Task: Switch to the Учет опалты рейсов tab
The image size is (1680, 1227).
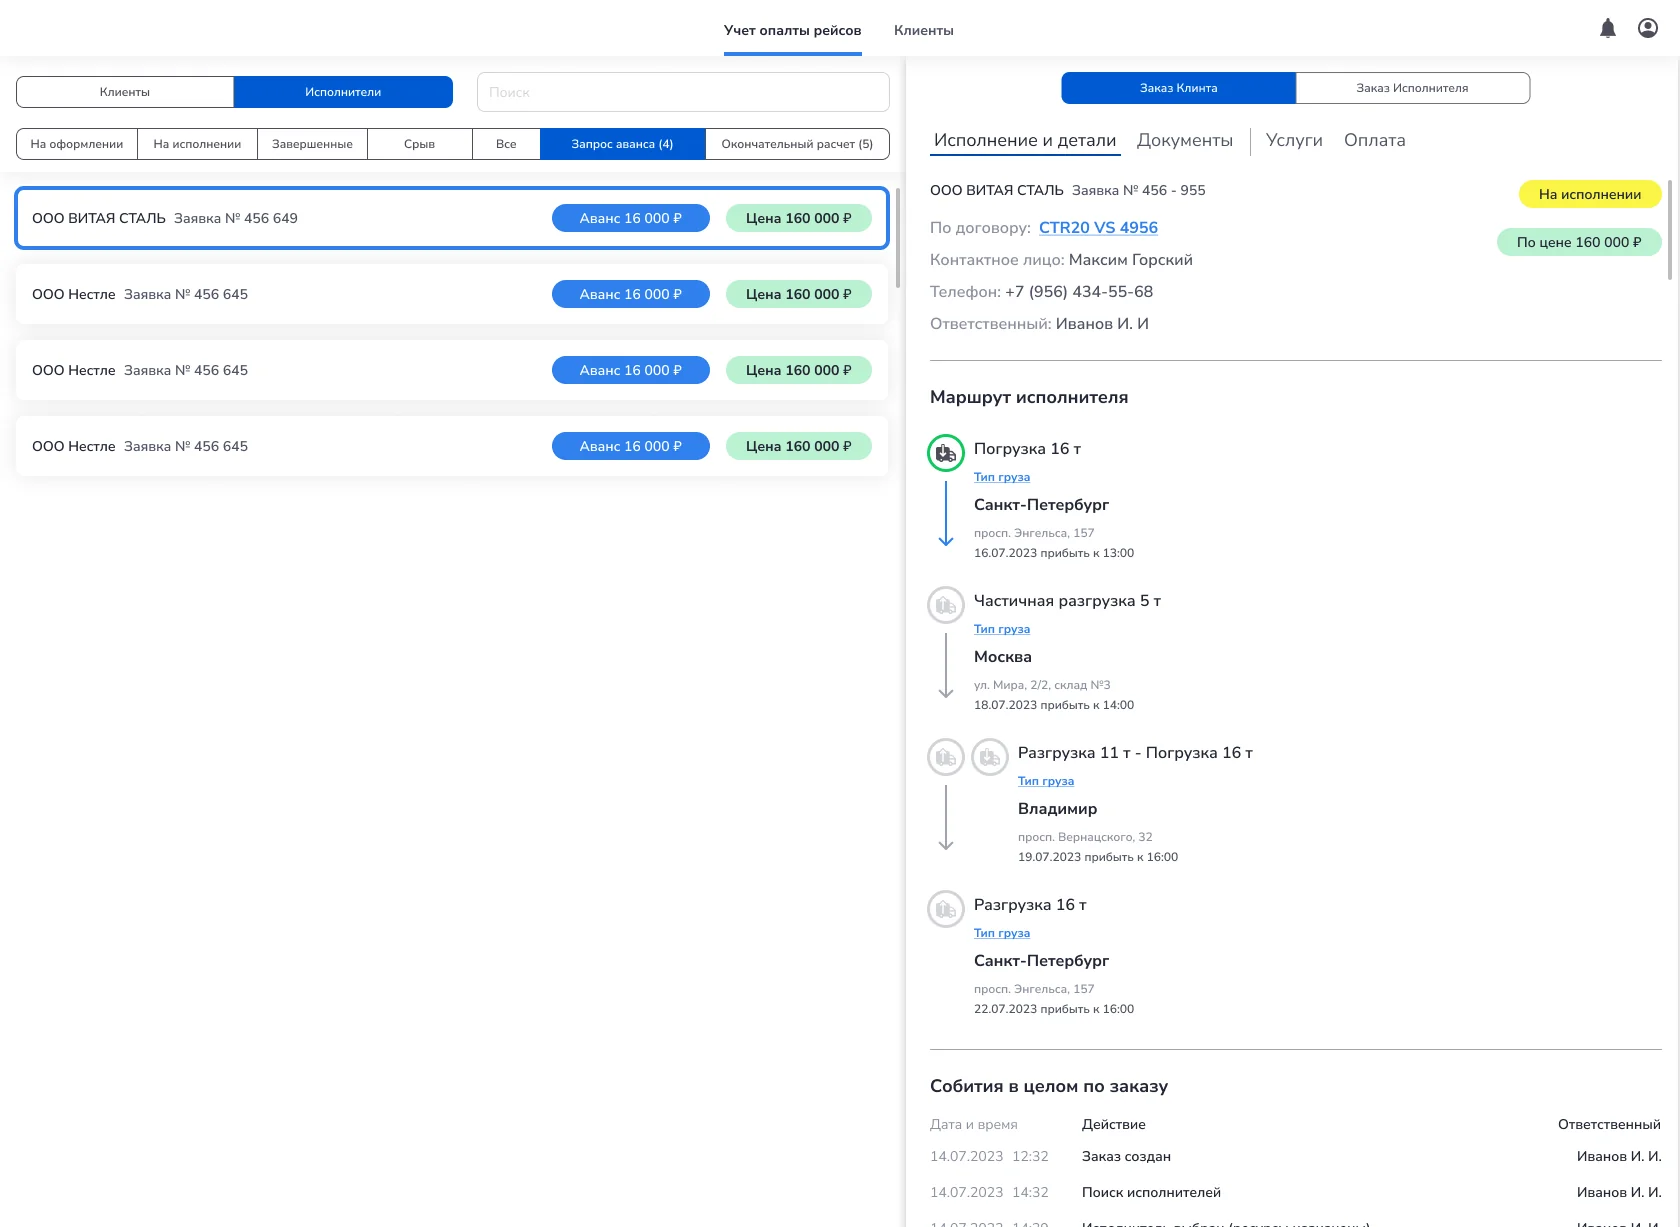Action: (792, 30)
